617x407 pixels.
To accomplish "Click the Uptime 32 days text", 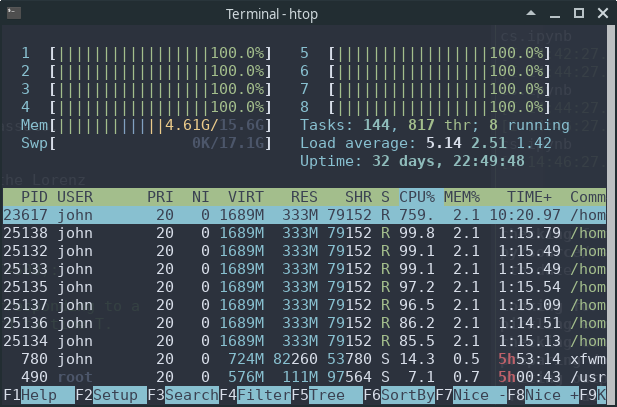I will [x=412, y=161].
